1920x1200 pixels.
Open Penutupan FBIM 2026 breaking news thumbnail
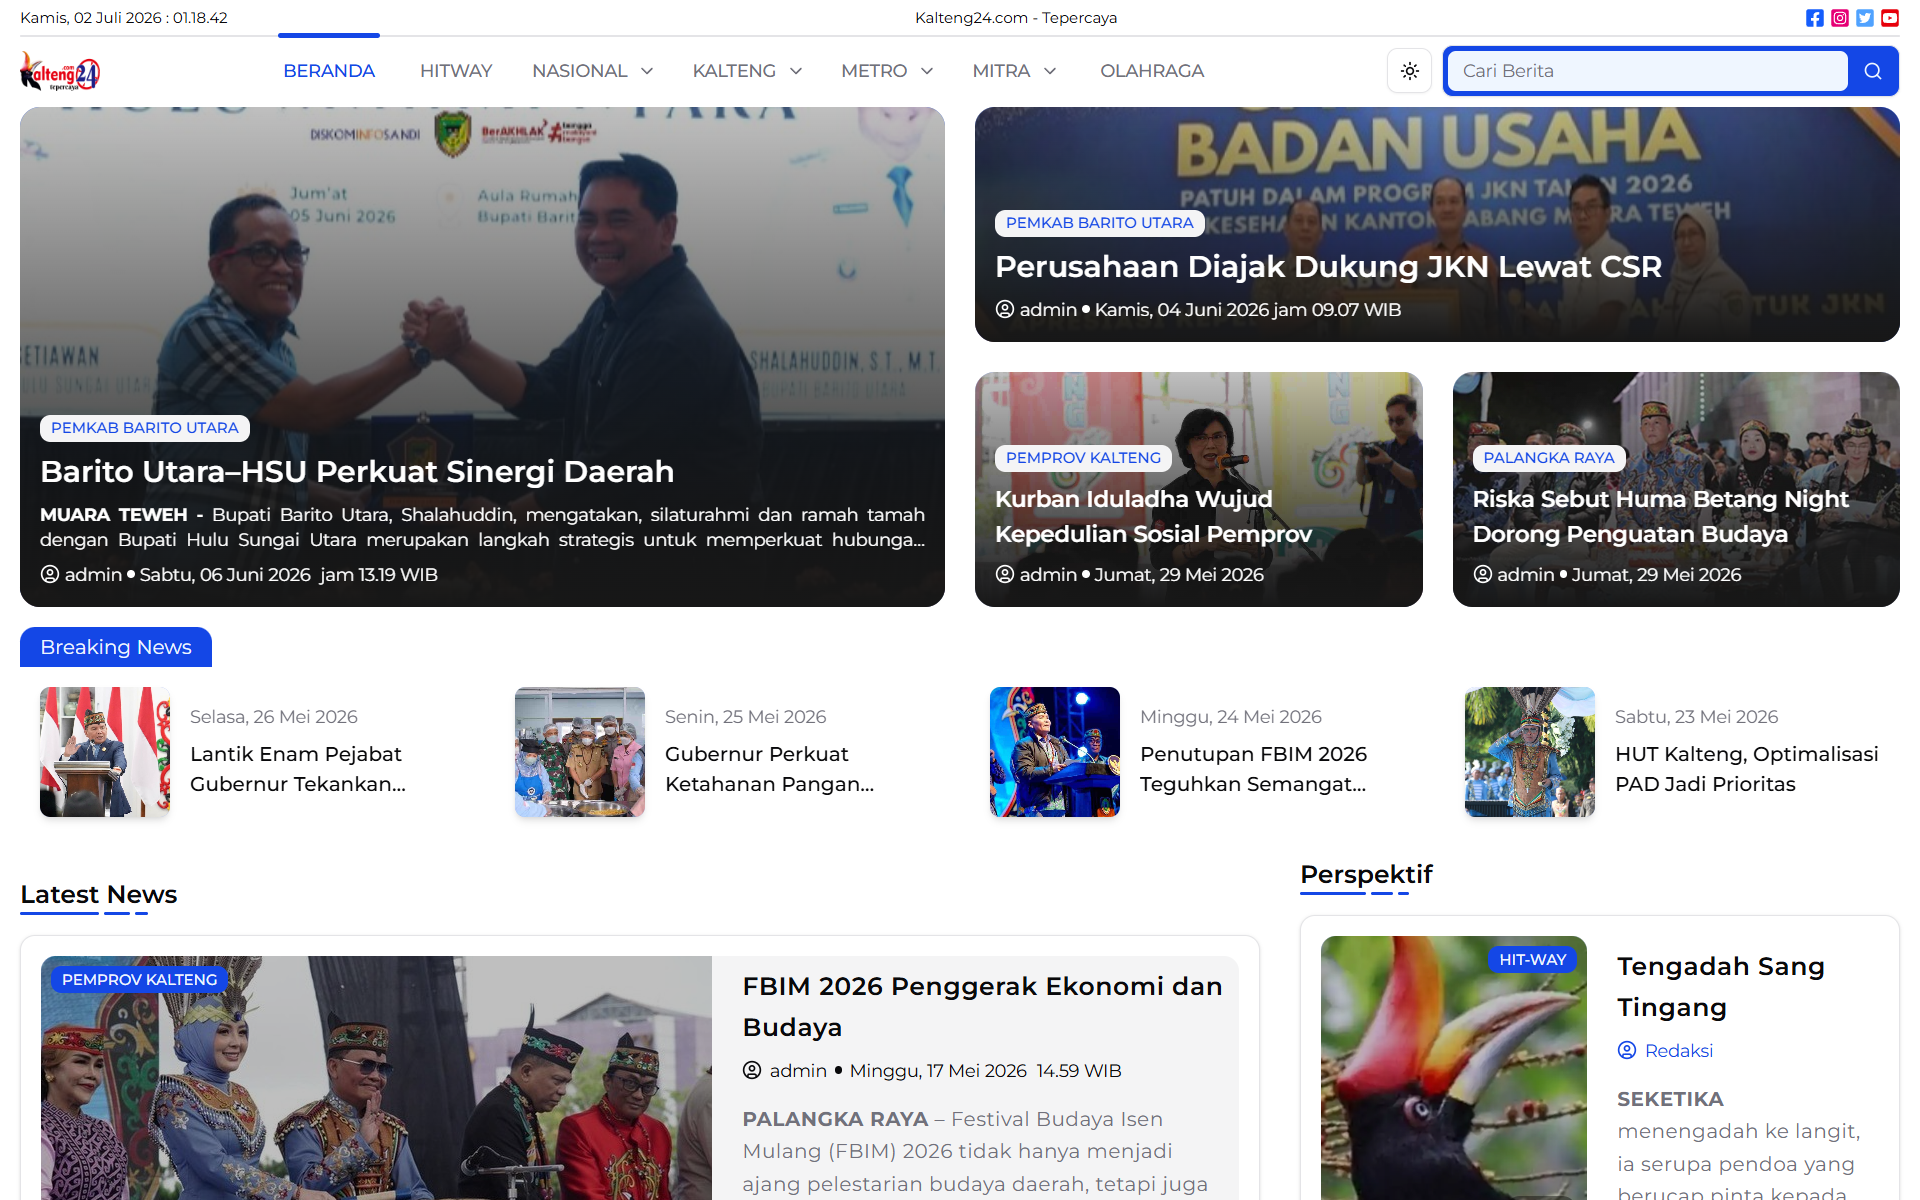tap(1055, 752)
